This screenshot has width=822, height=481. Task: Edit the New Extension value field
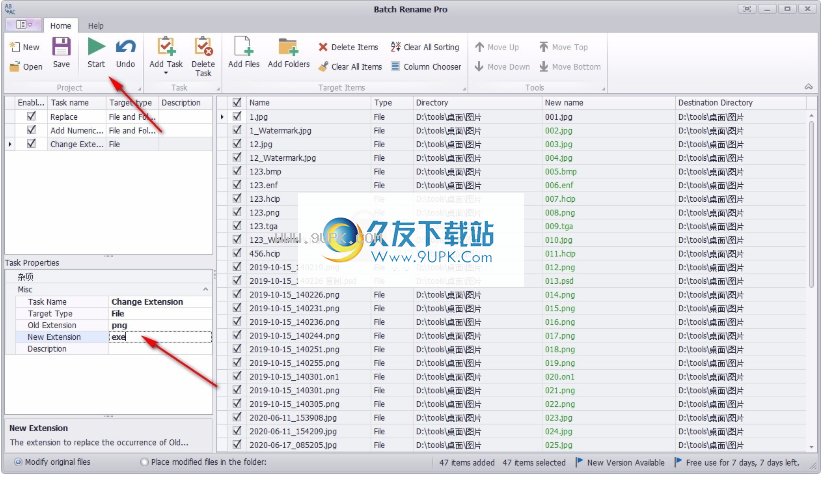coord(160,337)
